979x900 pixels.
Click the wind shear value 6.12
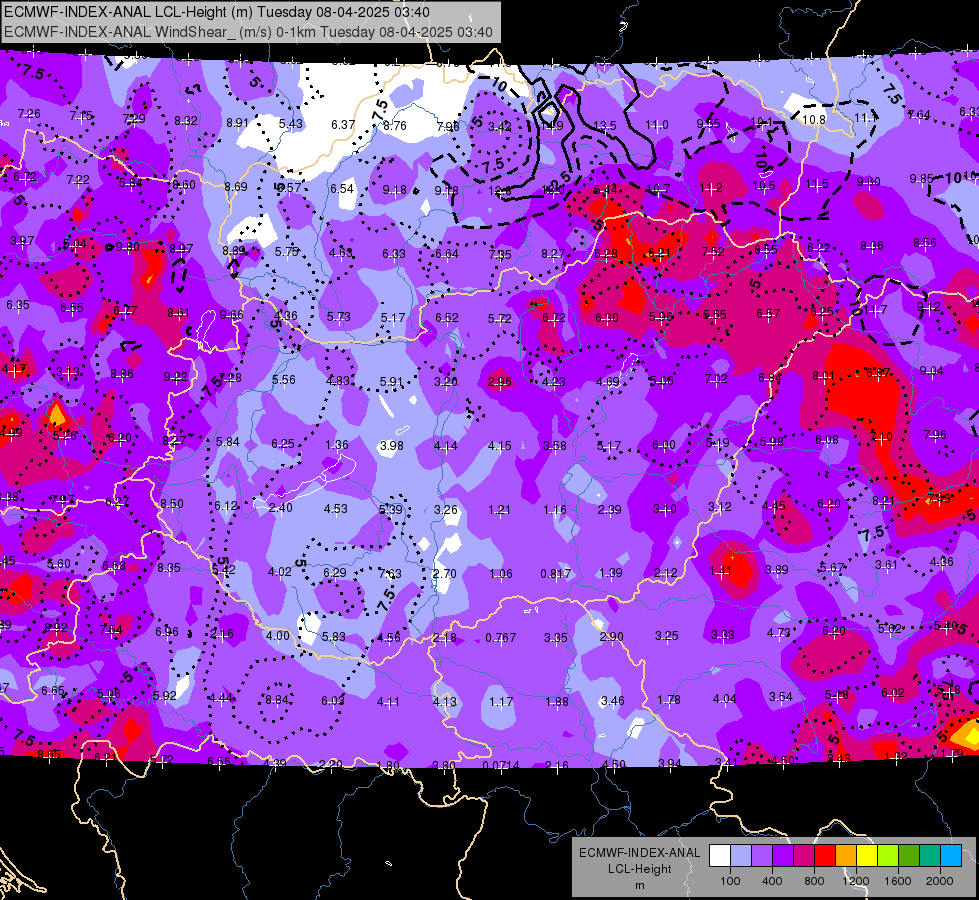point(226,506)
